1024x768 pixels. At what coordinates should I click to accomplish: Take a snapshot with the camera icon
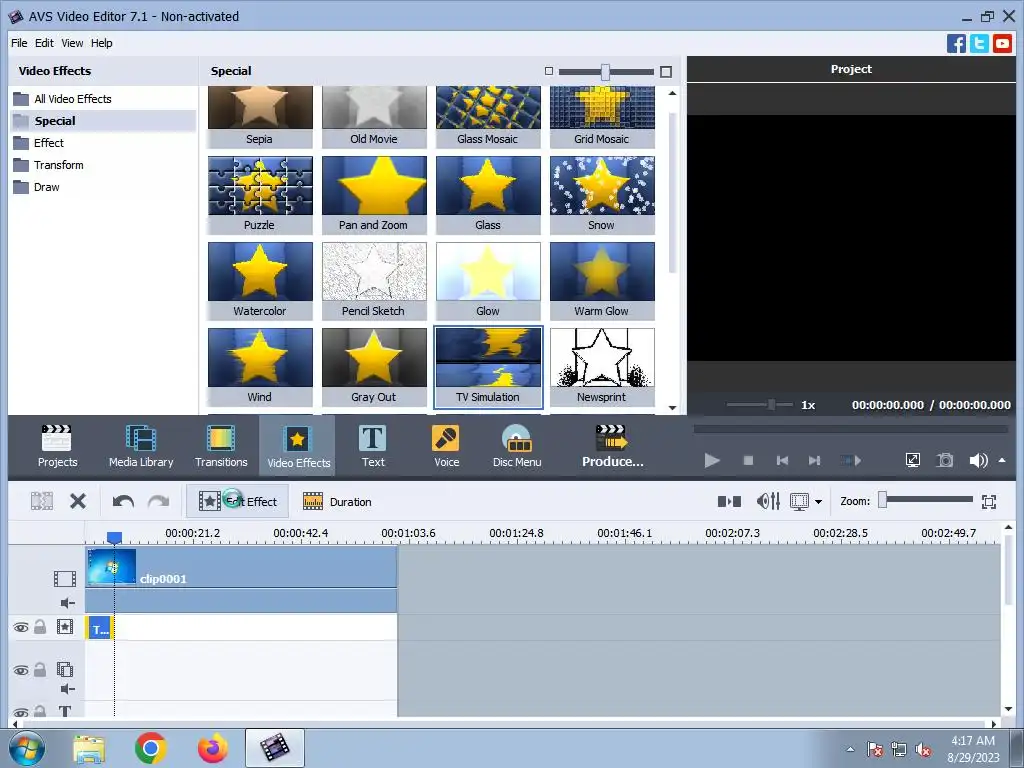944,460
